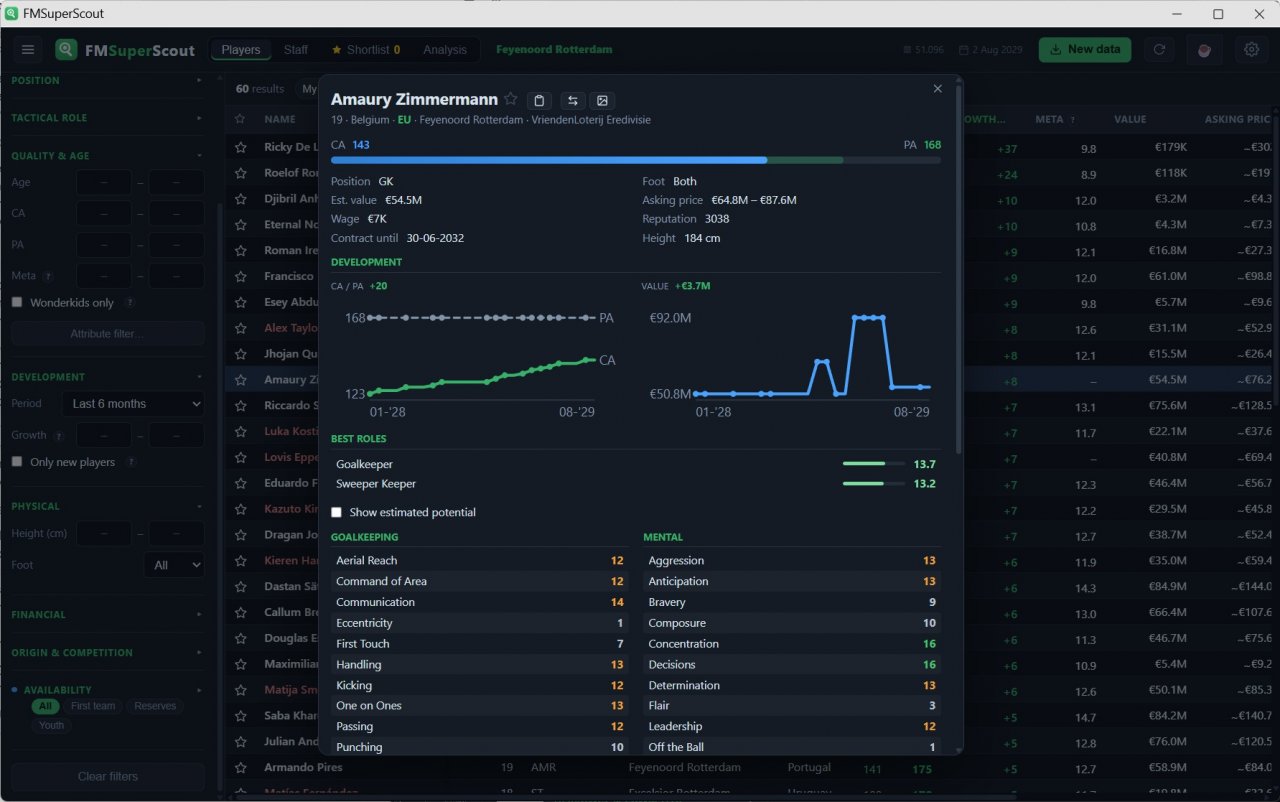Sort by the VALUE column header
Image resolution: width=1280 pixels, height=802 pixels.
pyautogui.click(x=1130, y=119)
